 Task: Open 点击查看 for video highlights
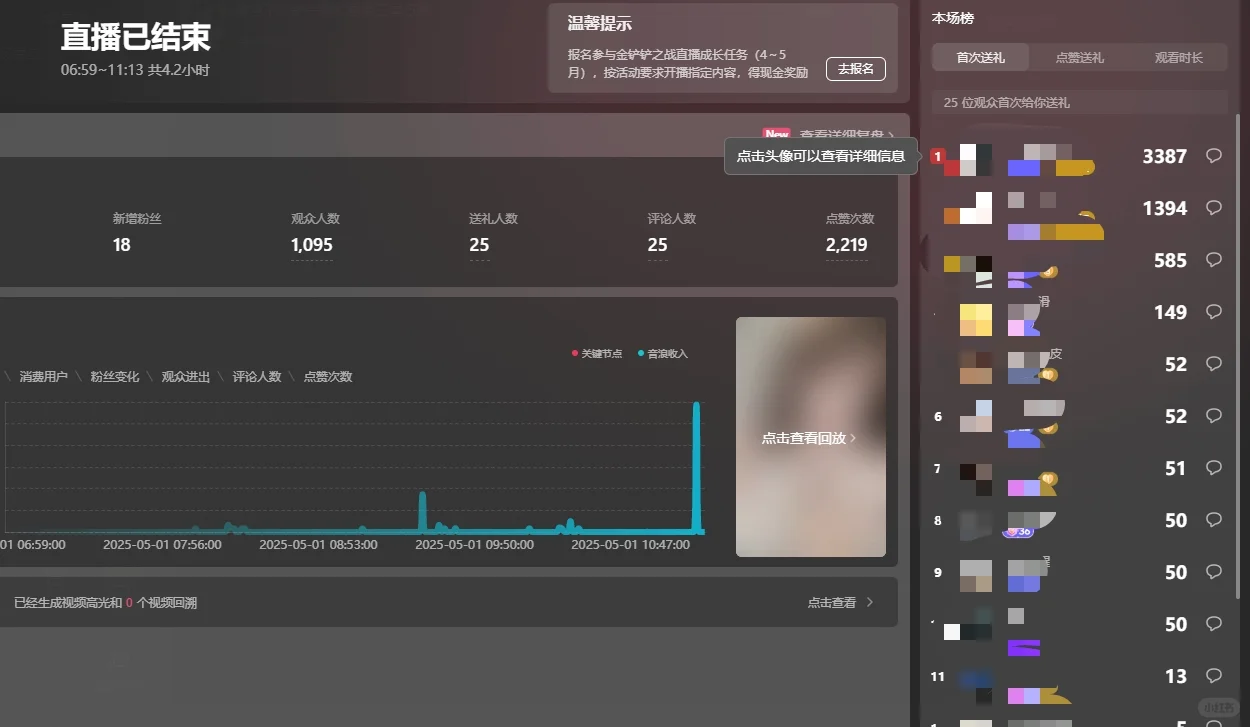pos(832,603)
